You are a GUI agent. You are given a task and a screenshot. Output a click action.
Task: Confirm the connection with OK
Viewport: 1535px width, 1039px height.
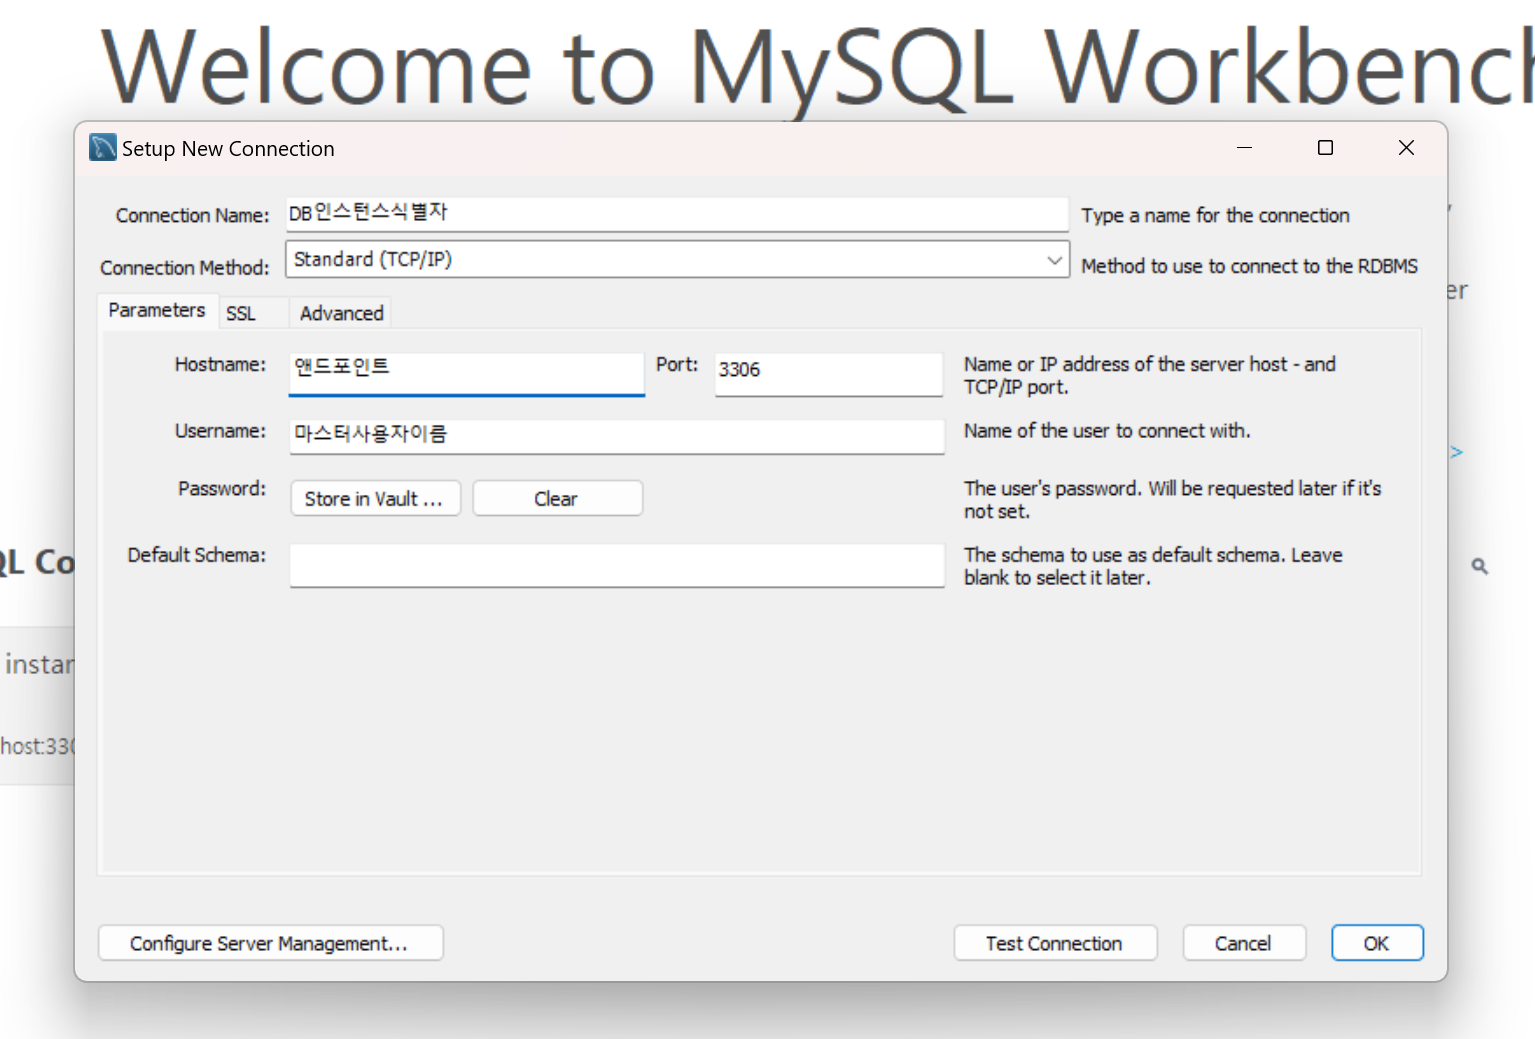[1377, 943]
